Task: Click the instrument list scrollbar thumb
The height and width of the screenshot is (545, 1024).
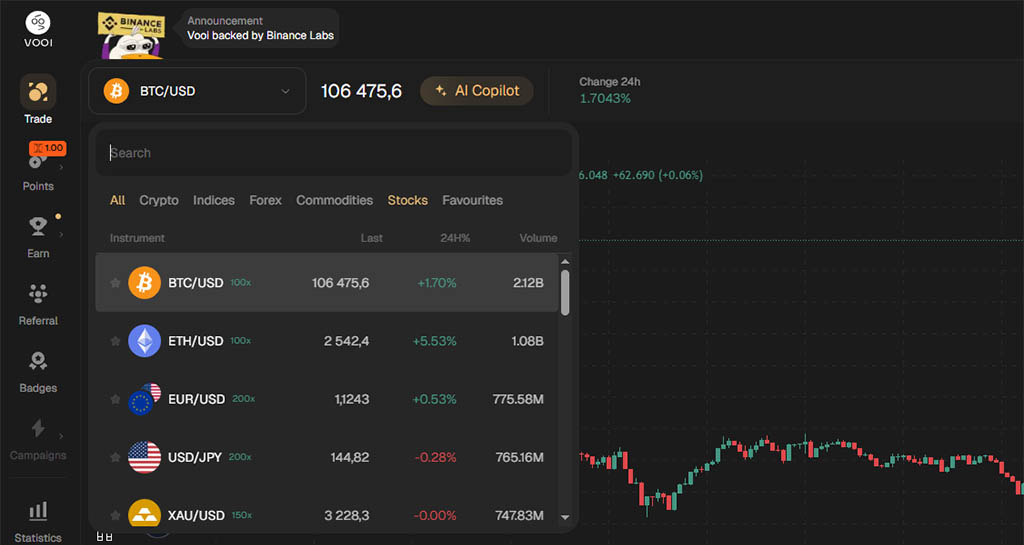Action: pyautogui.click(x=565, y=293)
